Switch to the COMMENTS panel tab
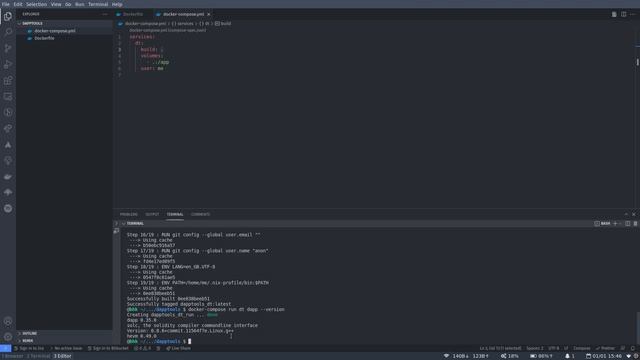The width and height of the screenshot is (640, 360). tap(200, 214)
